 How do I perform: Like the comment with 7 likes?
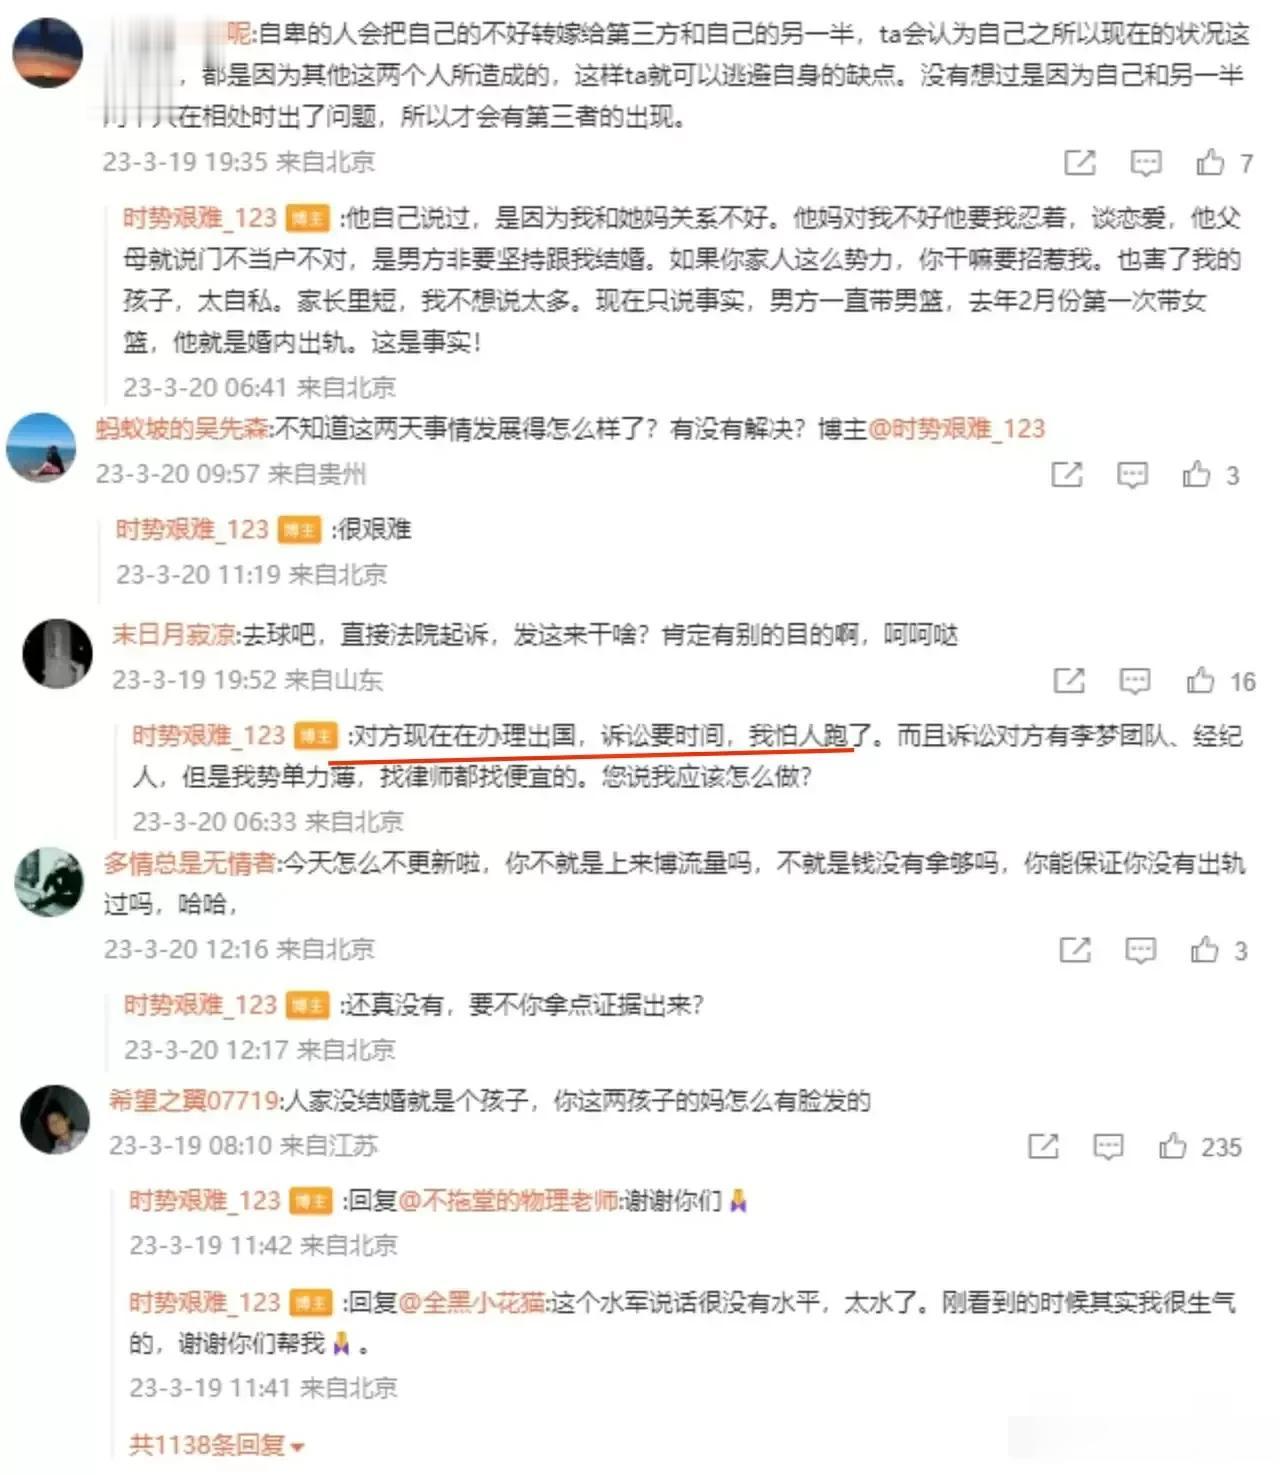coord(1210,162)
